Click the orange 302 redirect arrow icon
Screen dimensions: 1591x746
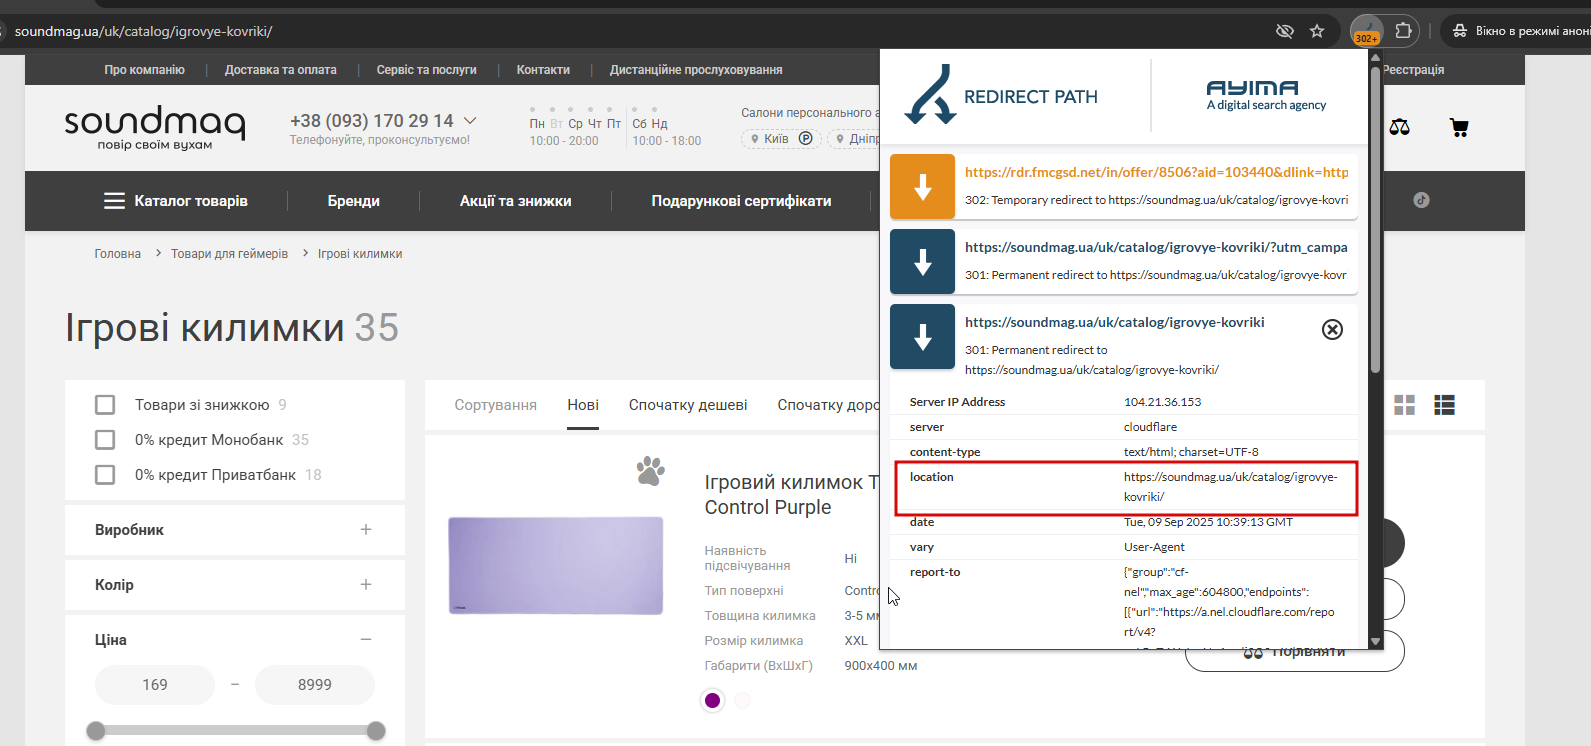(922, 187)
